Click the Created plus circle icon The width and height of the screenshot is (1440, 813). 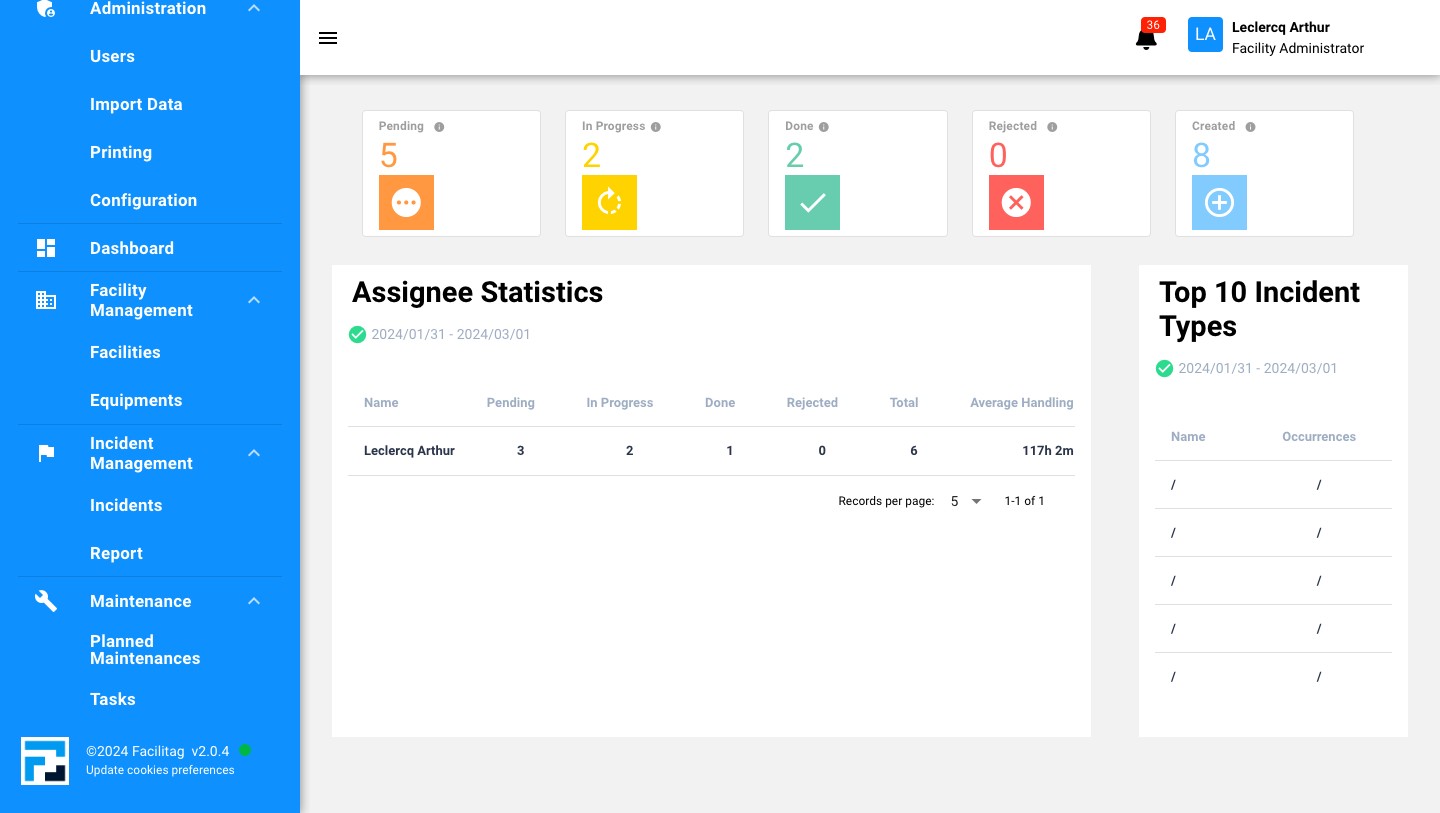coord(1219,202)
